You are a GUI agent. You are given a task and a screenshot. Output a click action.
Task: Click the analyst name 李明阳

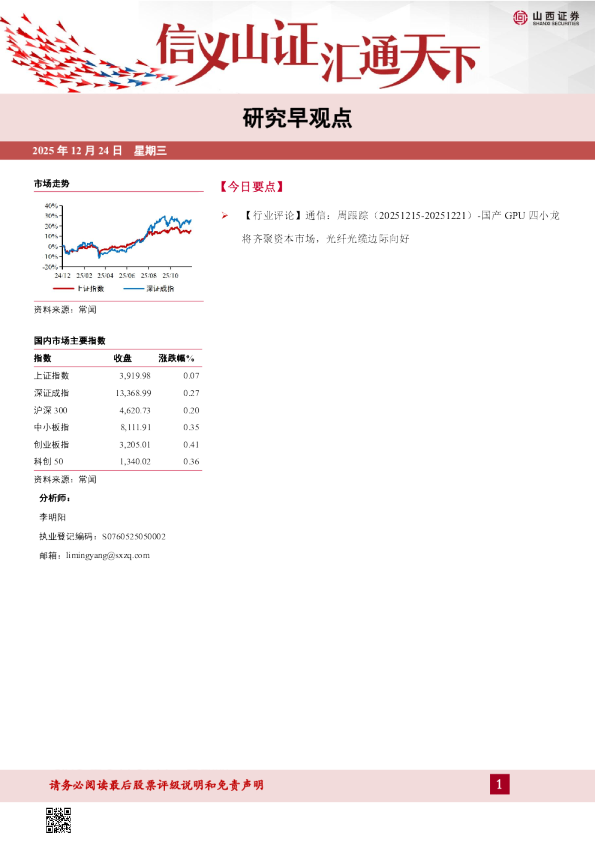coord(52,517)
